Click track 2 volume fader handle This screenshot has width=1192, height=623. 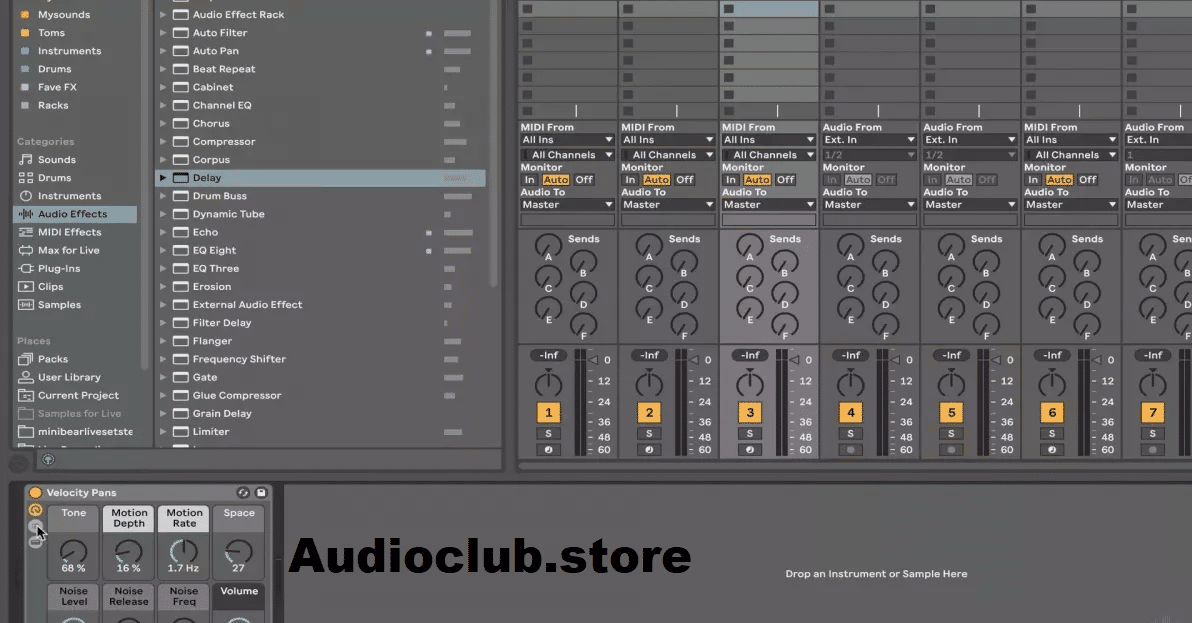click(693, 359)
